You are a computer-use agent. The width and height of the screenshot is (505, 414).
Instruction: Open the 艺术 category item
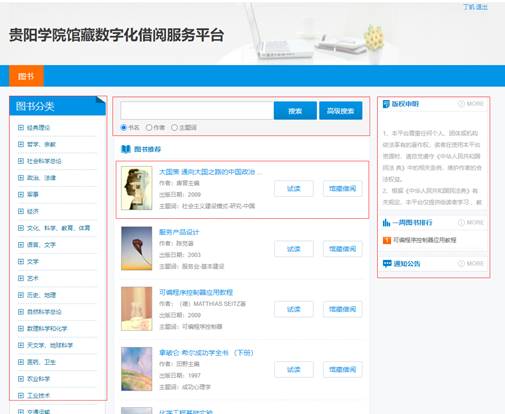[x=33, y=278]
